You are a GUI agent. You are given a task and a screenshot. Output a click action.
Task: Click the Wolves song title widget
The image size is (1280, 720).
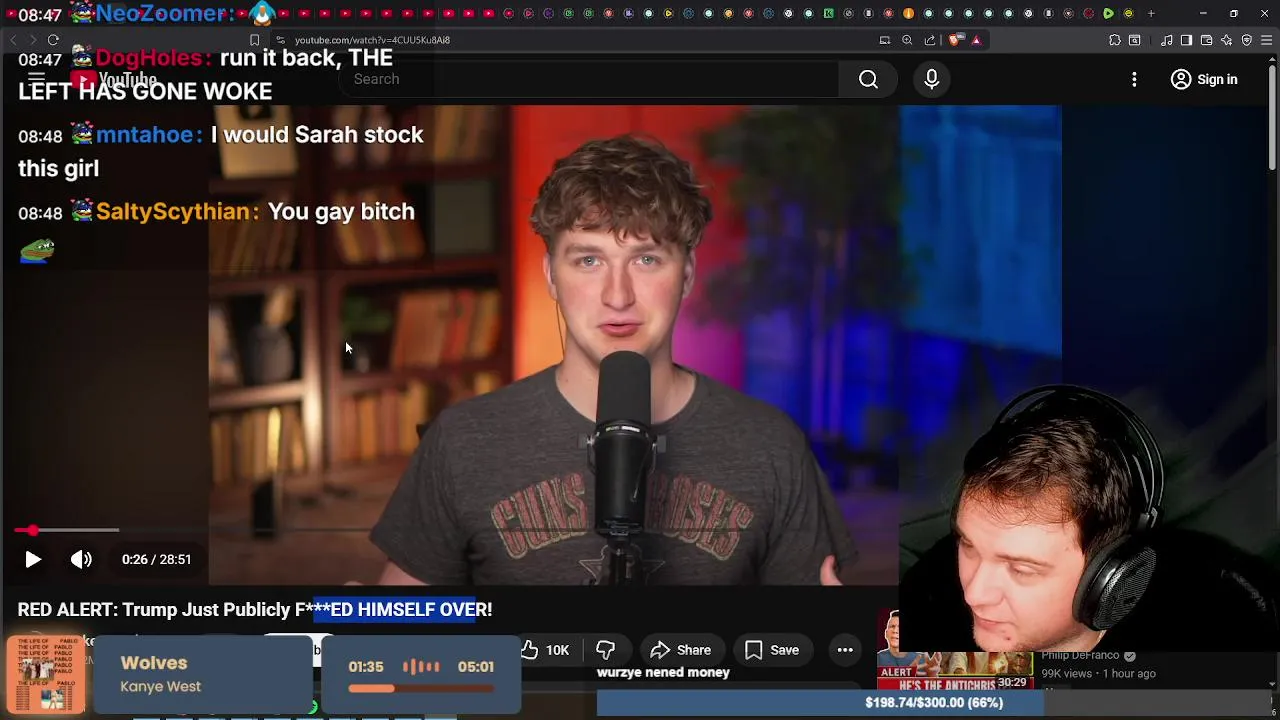pyautogui.click(x=154, y=663)
